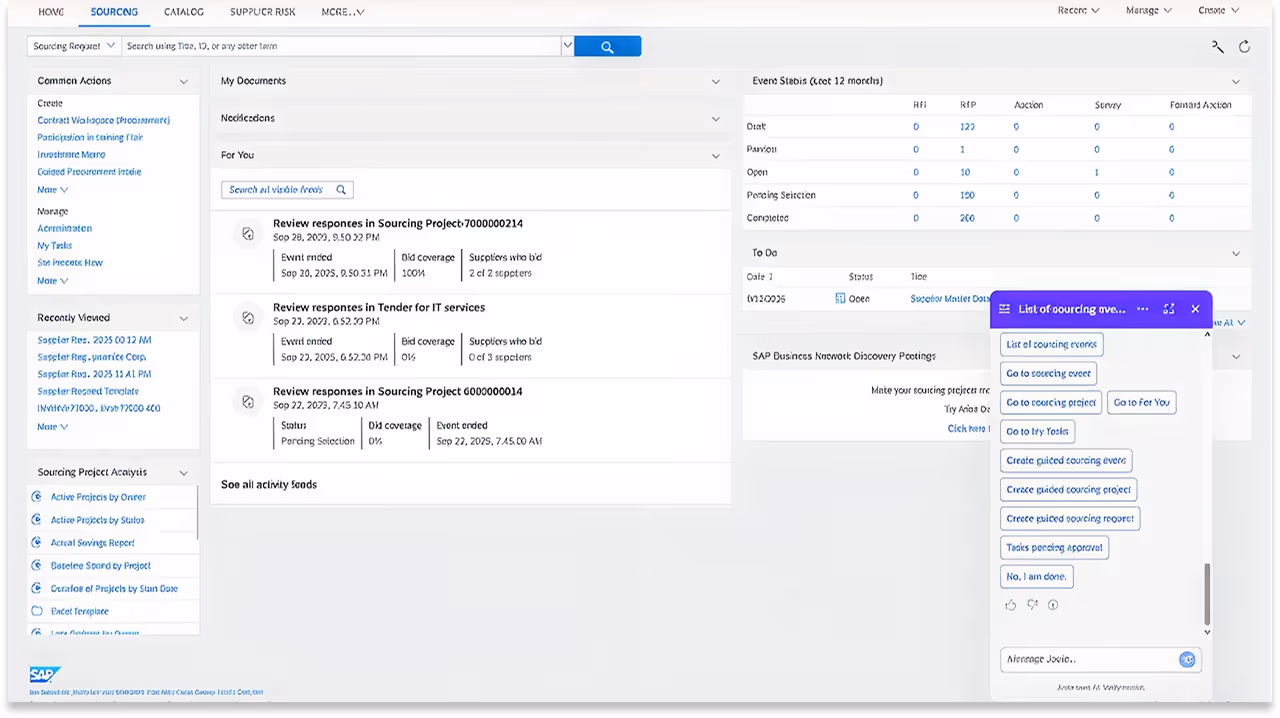The height and width of the screenshot is (718, 1280).
Task: Click the Joule chat scroll-down arrow
Action: pos(1206,632)
